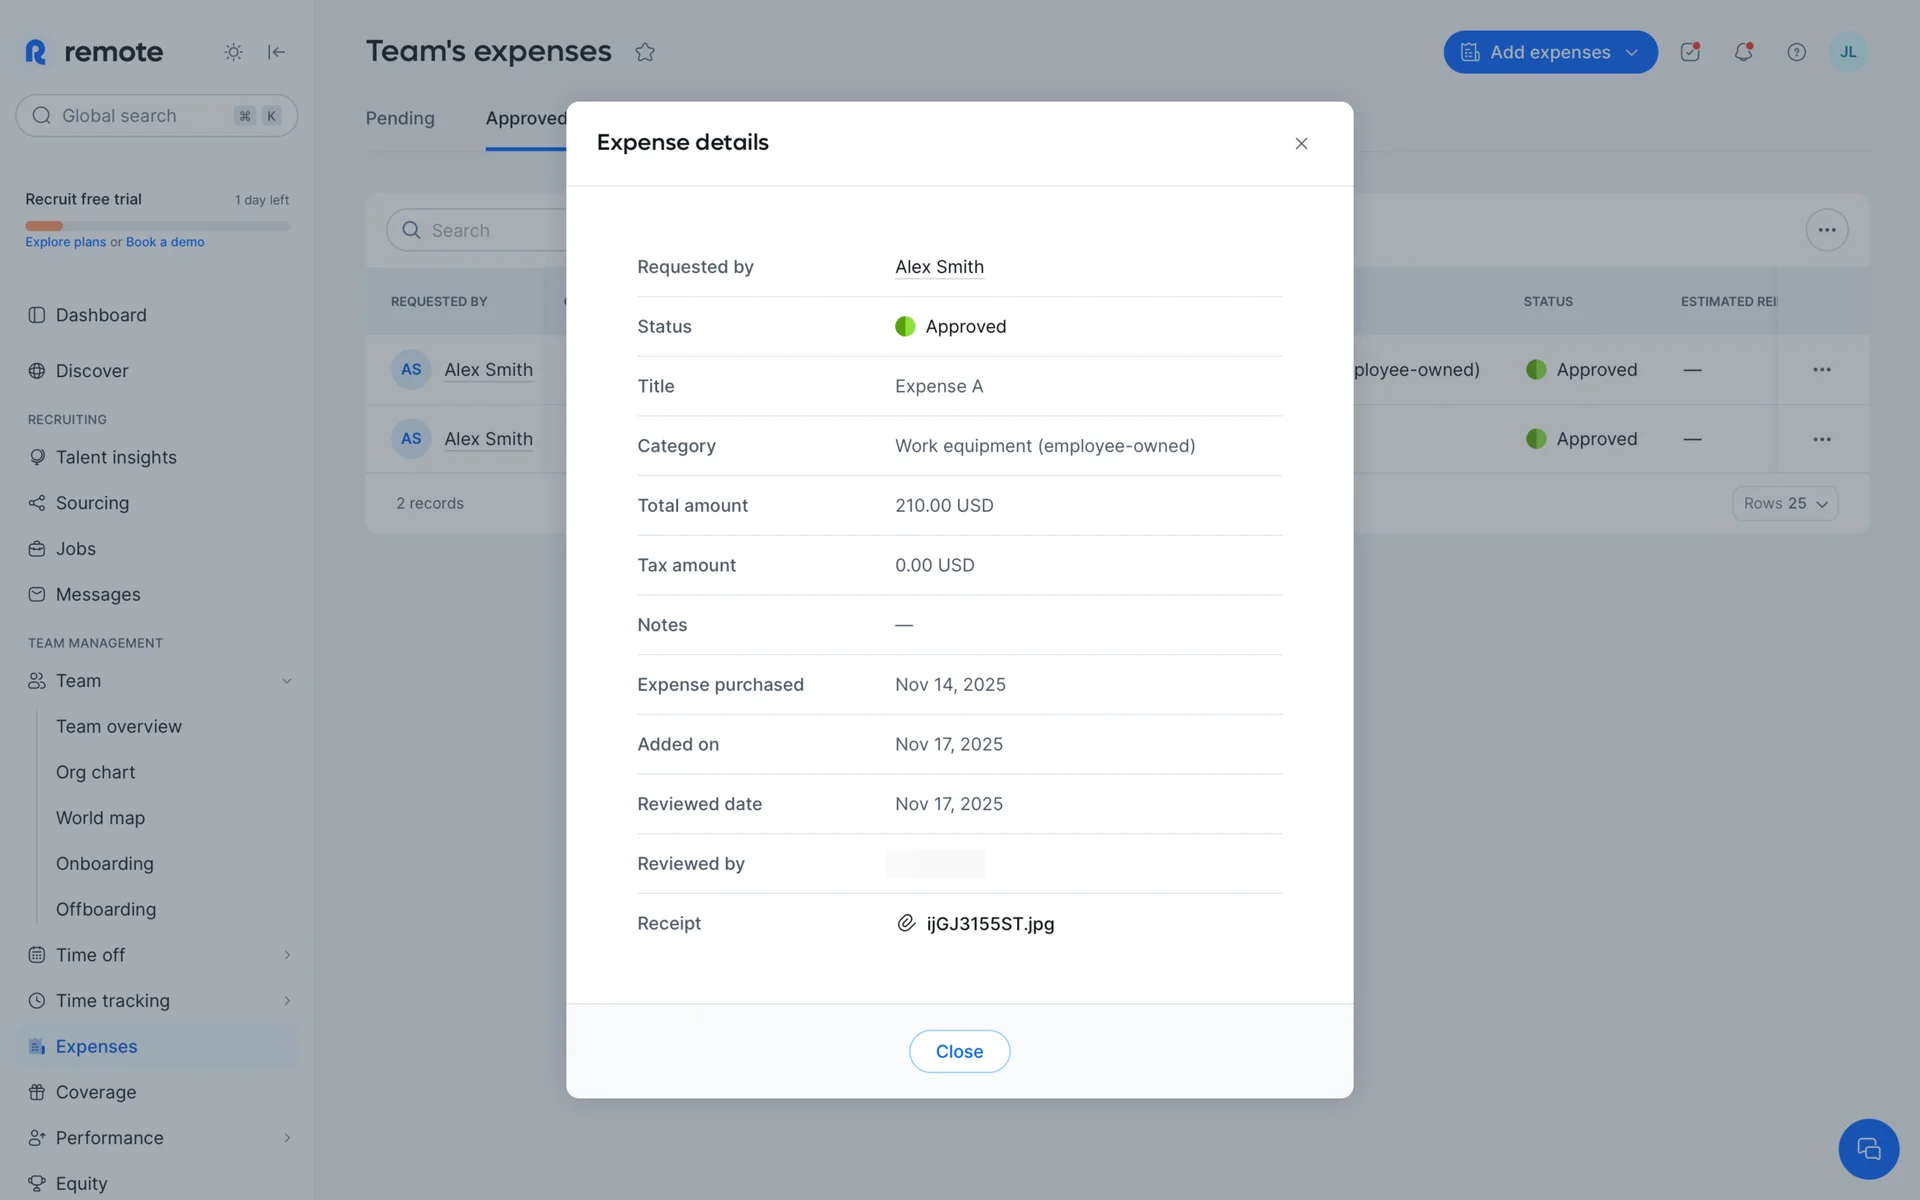Click the Recruit free trial progress bar
The width and height of the screenshot is (1920, 1200).
click(x=157, y=226)
